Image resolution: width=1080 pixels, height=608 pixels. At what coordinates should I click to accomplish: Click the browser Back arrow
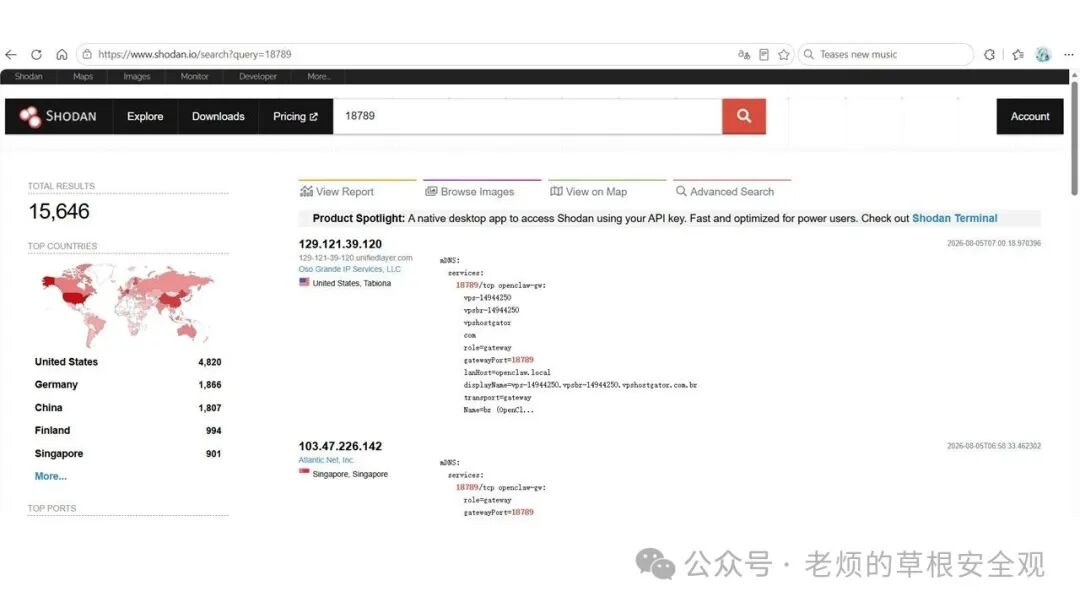point(11,54)
